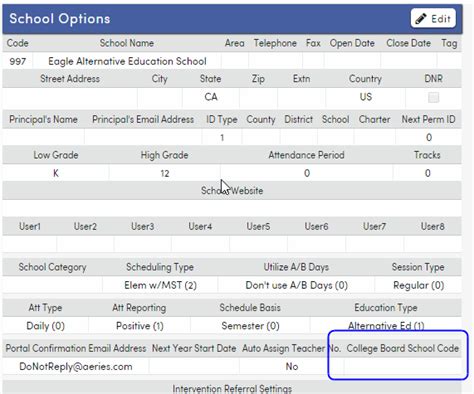This screenshot has height=394, width=474.
Task: Select the Low Grade value K
Action: pyautogui.click(x=56, y=173)
